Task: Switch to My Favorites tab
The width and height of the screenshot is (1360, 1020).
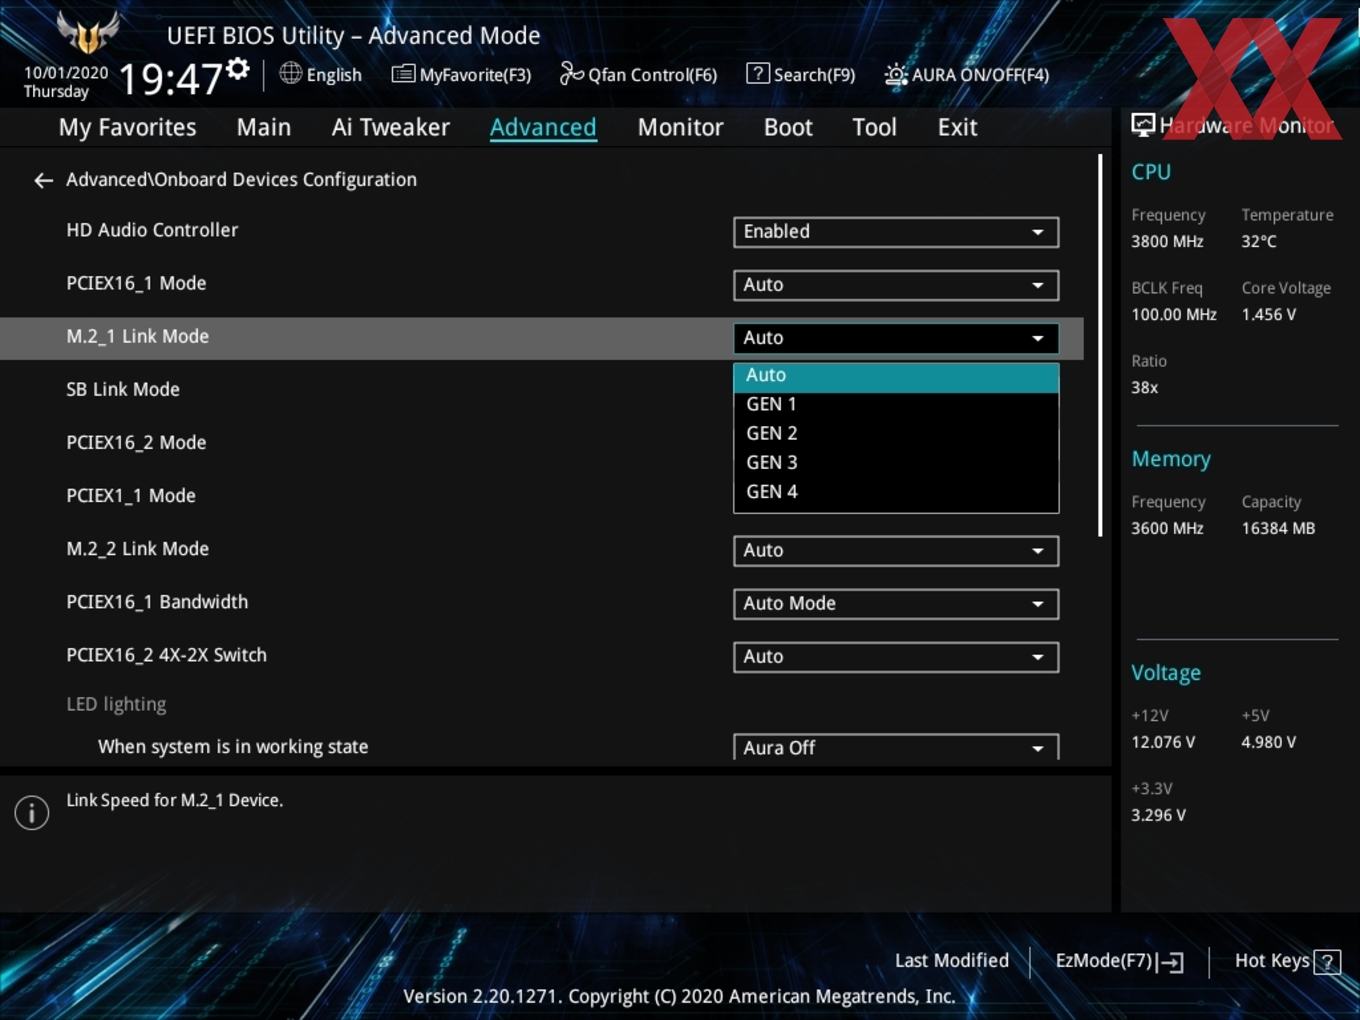Action: pos(127,128)
